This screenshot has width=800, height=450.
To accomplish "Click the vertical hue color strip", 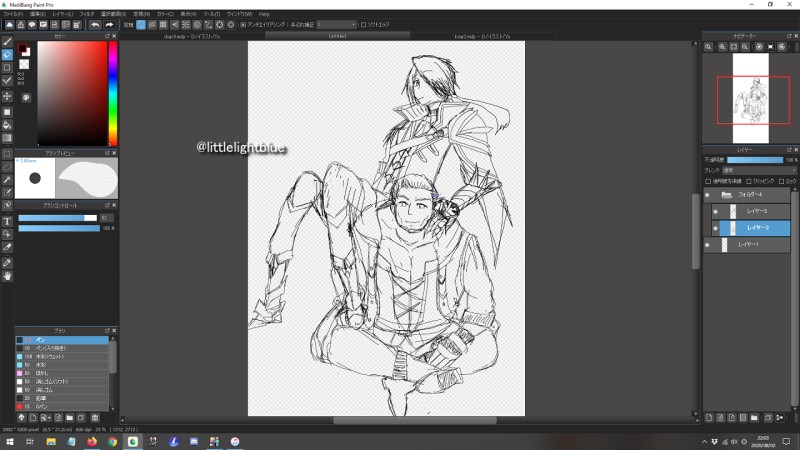I will coord(113,93).
